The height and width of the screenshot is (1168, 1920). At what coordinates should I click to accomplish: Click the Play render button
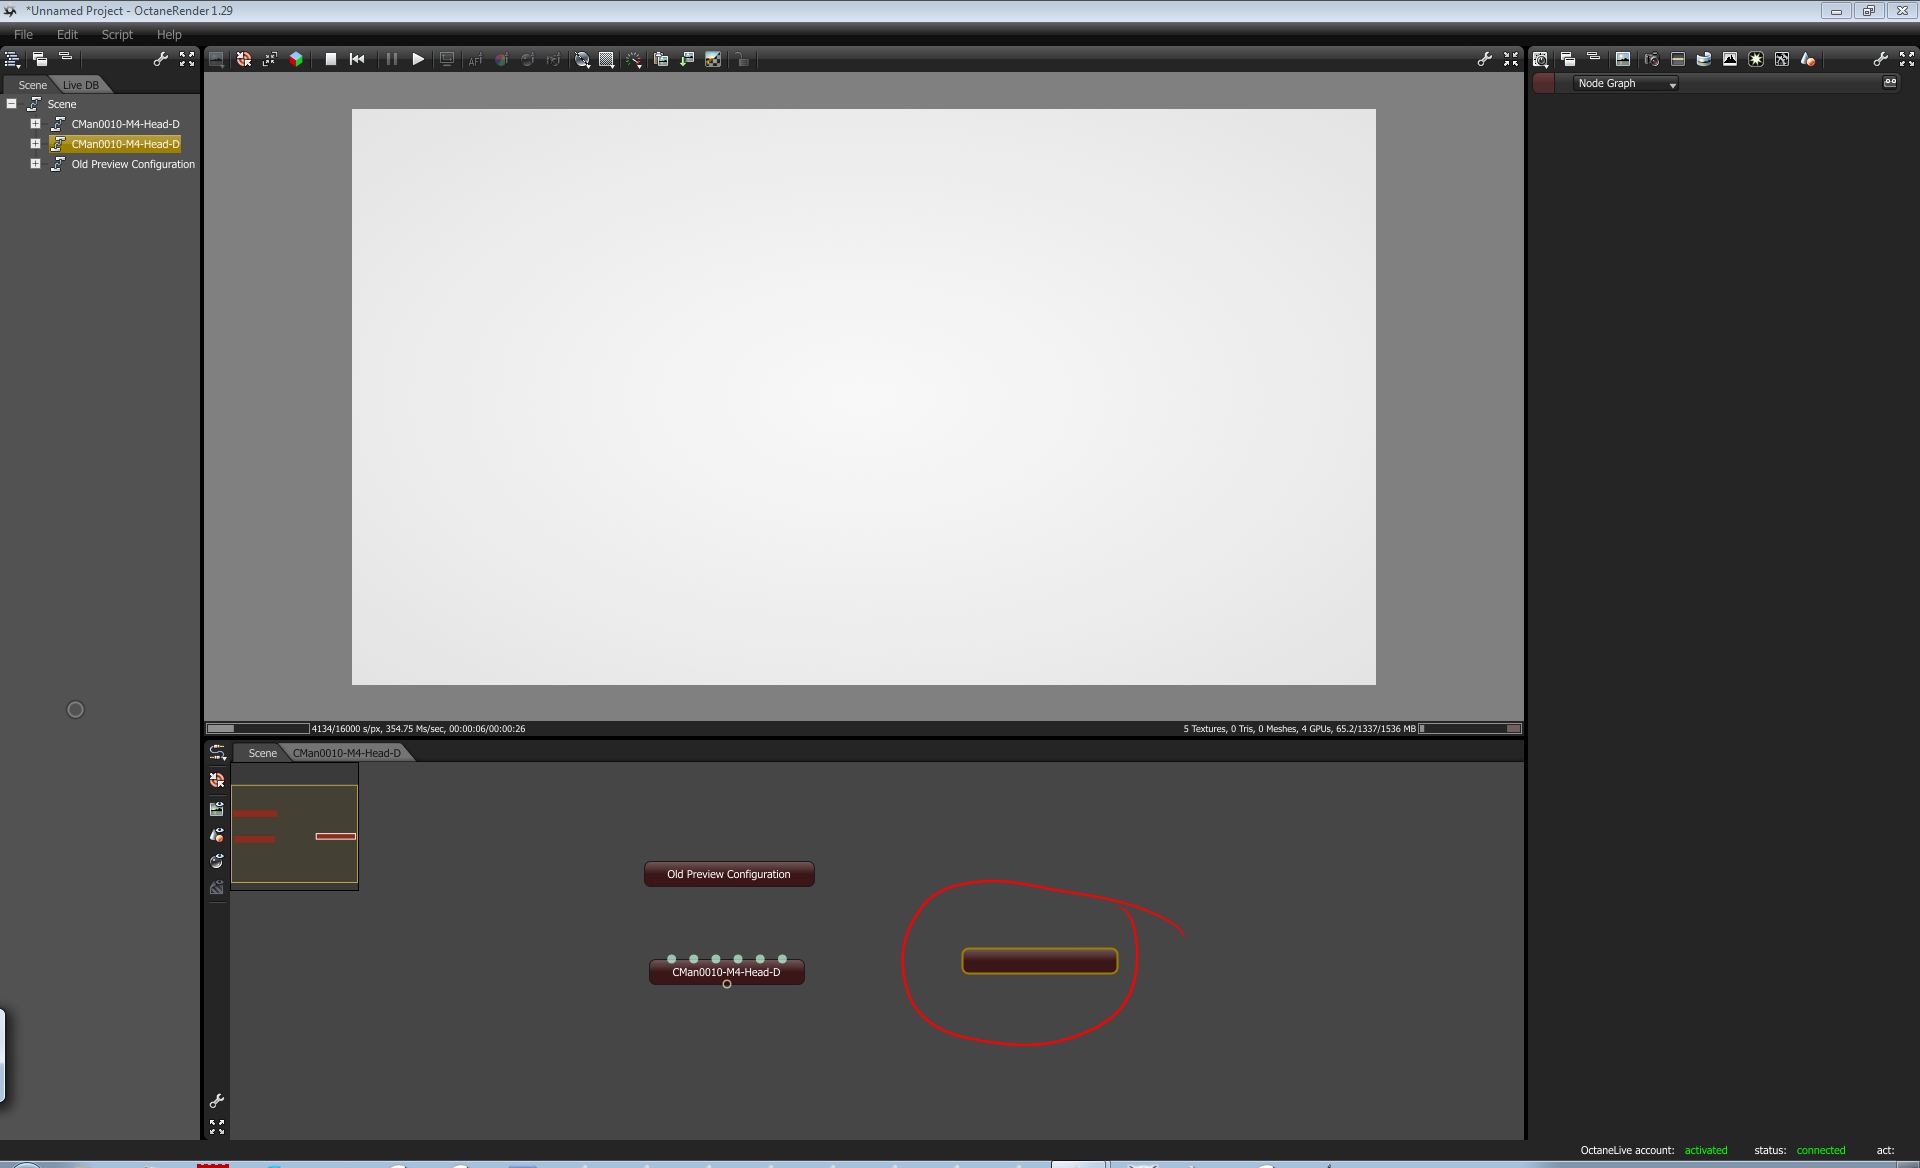(x=418, y=59)
